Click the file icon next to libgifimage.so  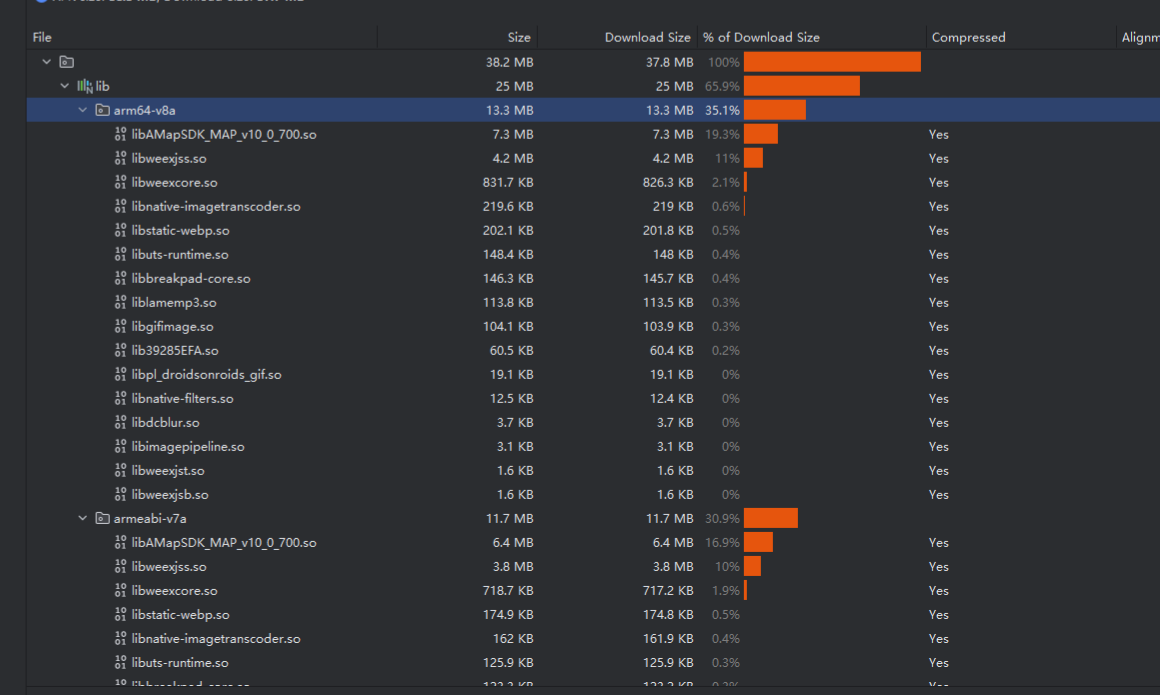tap(121, 327)
